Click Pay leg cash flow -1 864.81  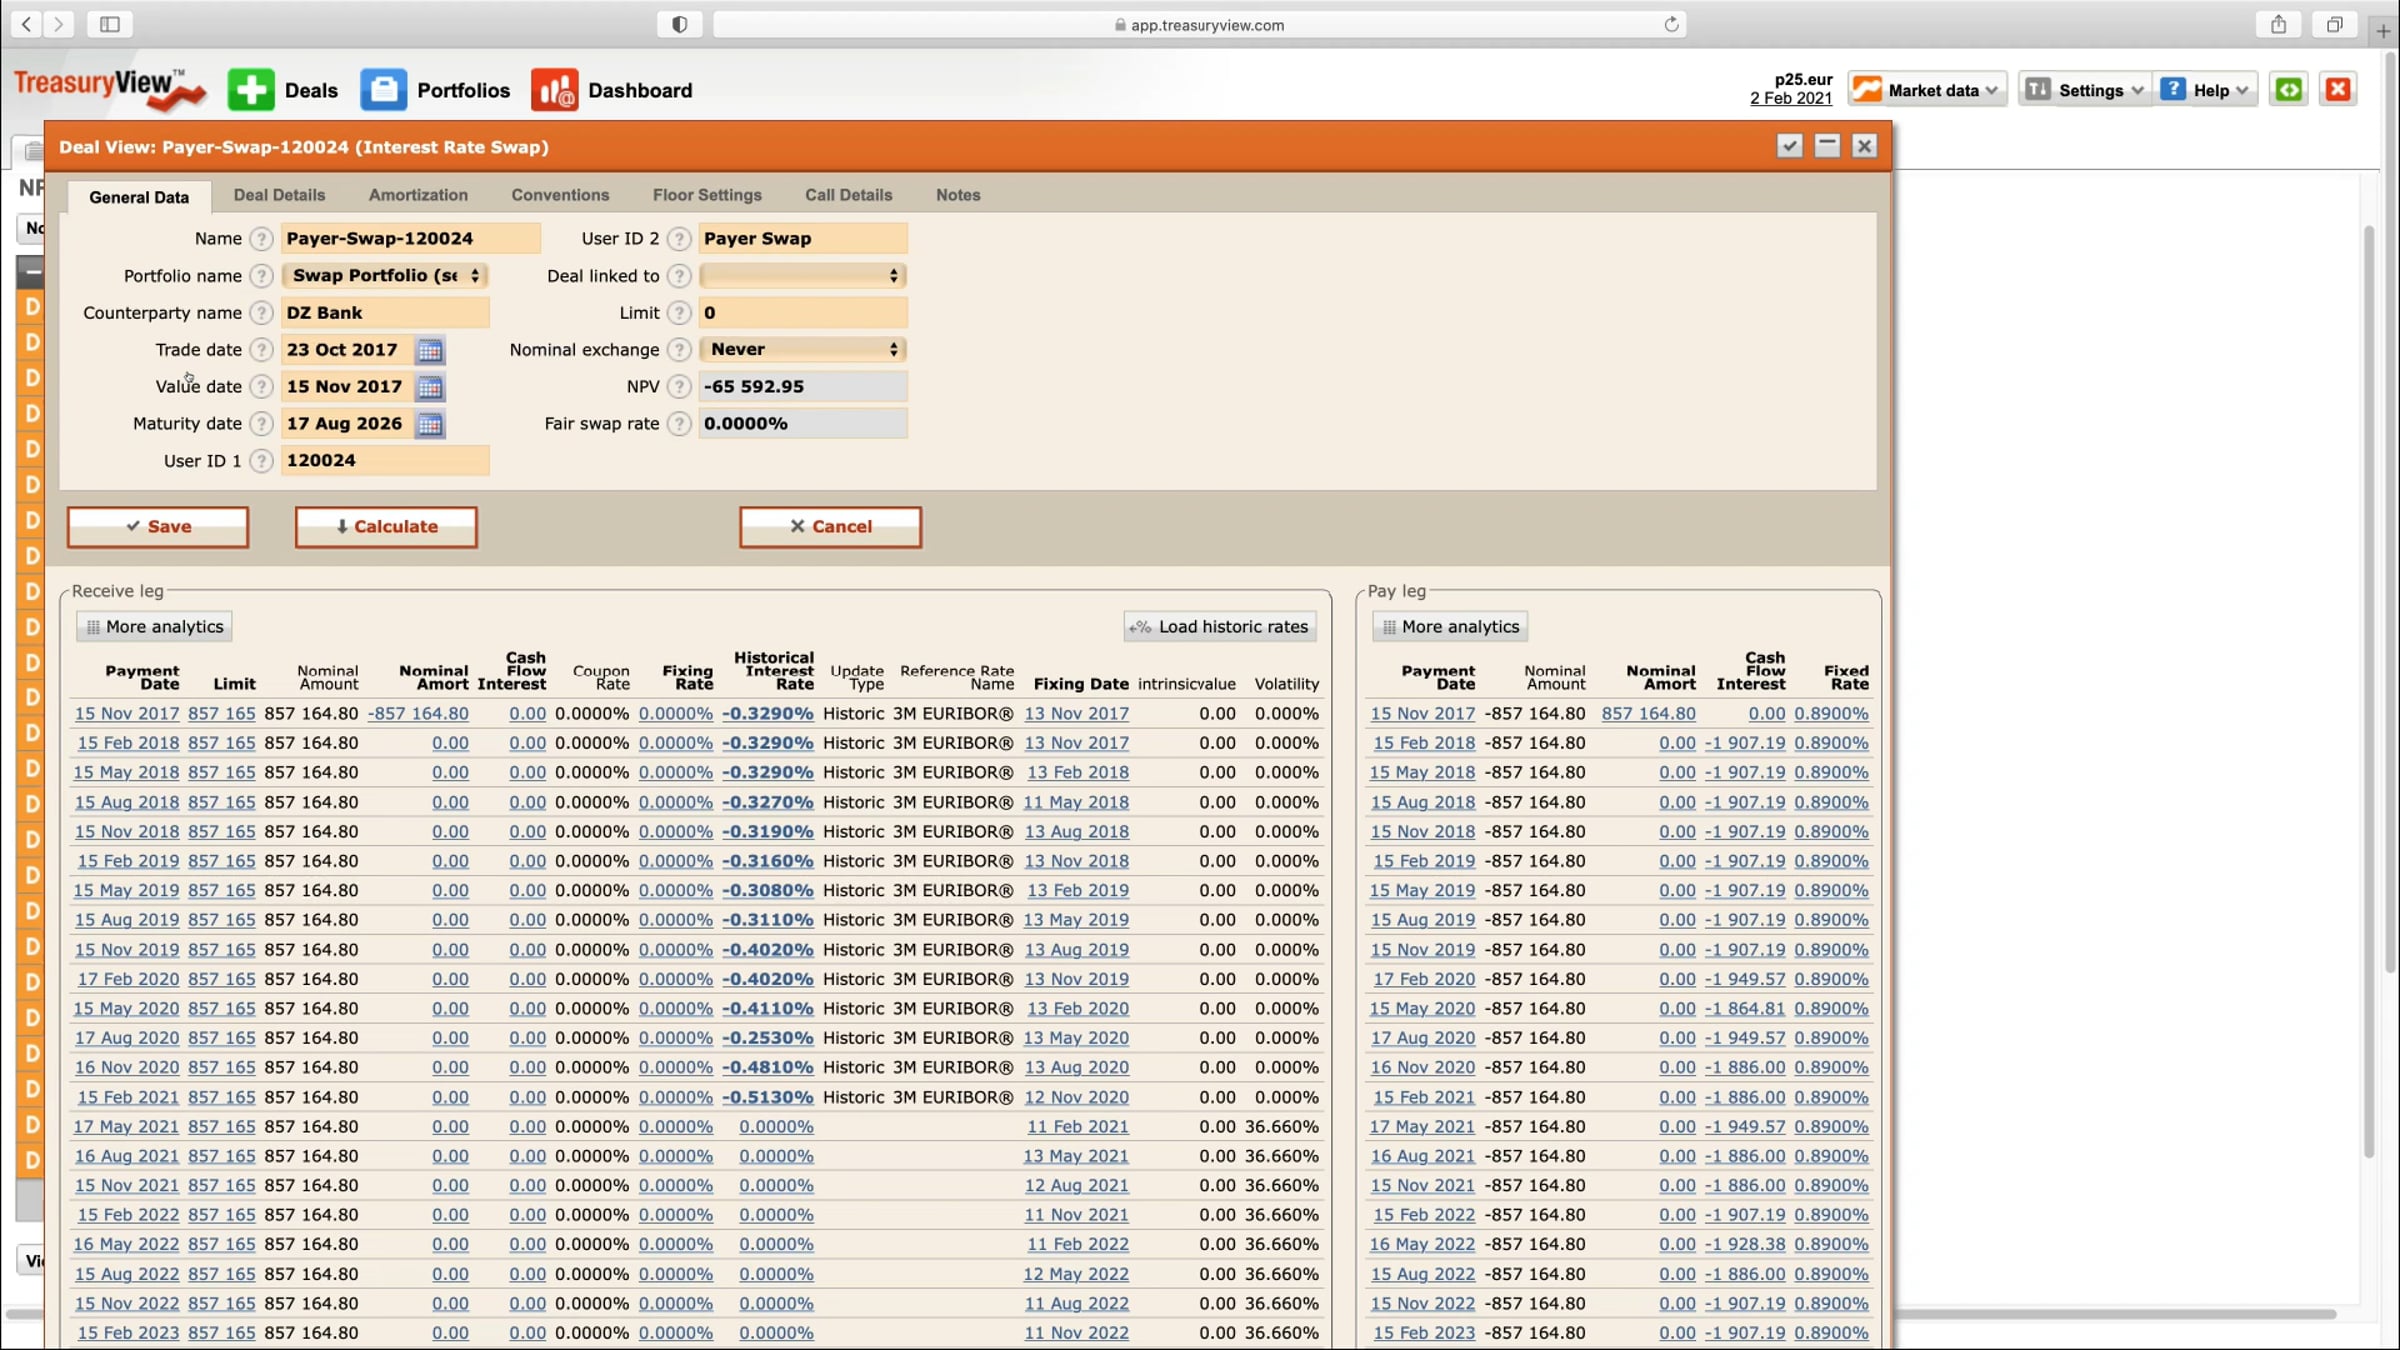click(x=1745, y=1008)
